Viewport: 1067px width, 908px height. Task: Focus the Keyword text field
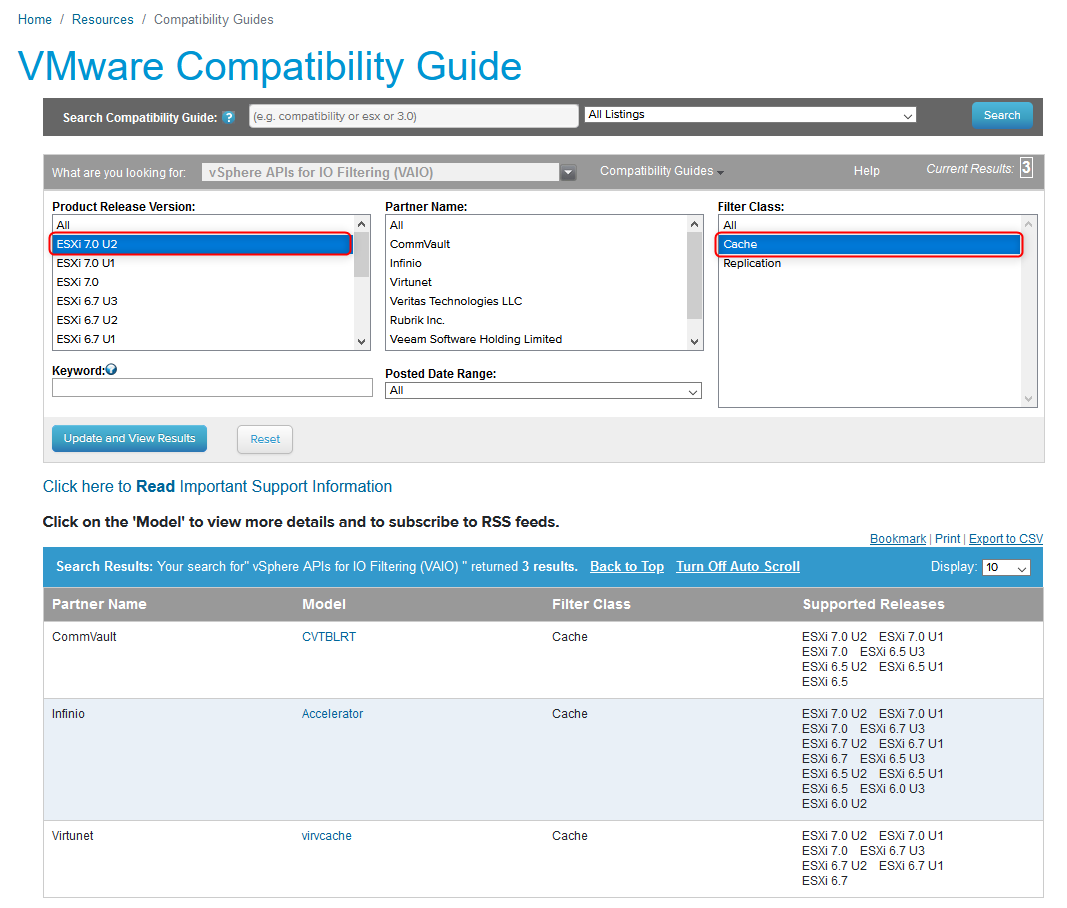pos(212,388)
